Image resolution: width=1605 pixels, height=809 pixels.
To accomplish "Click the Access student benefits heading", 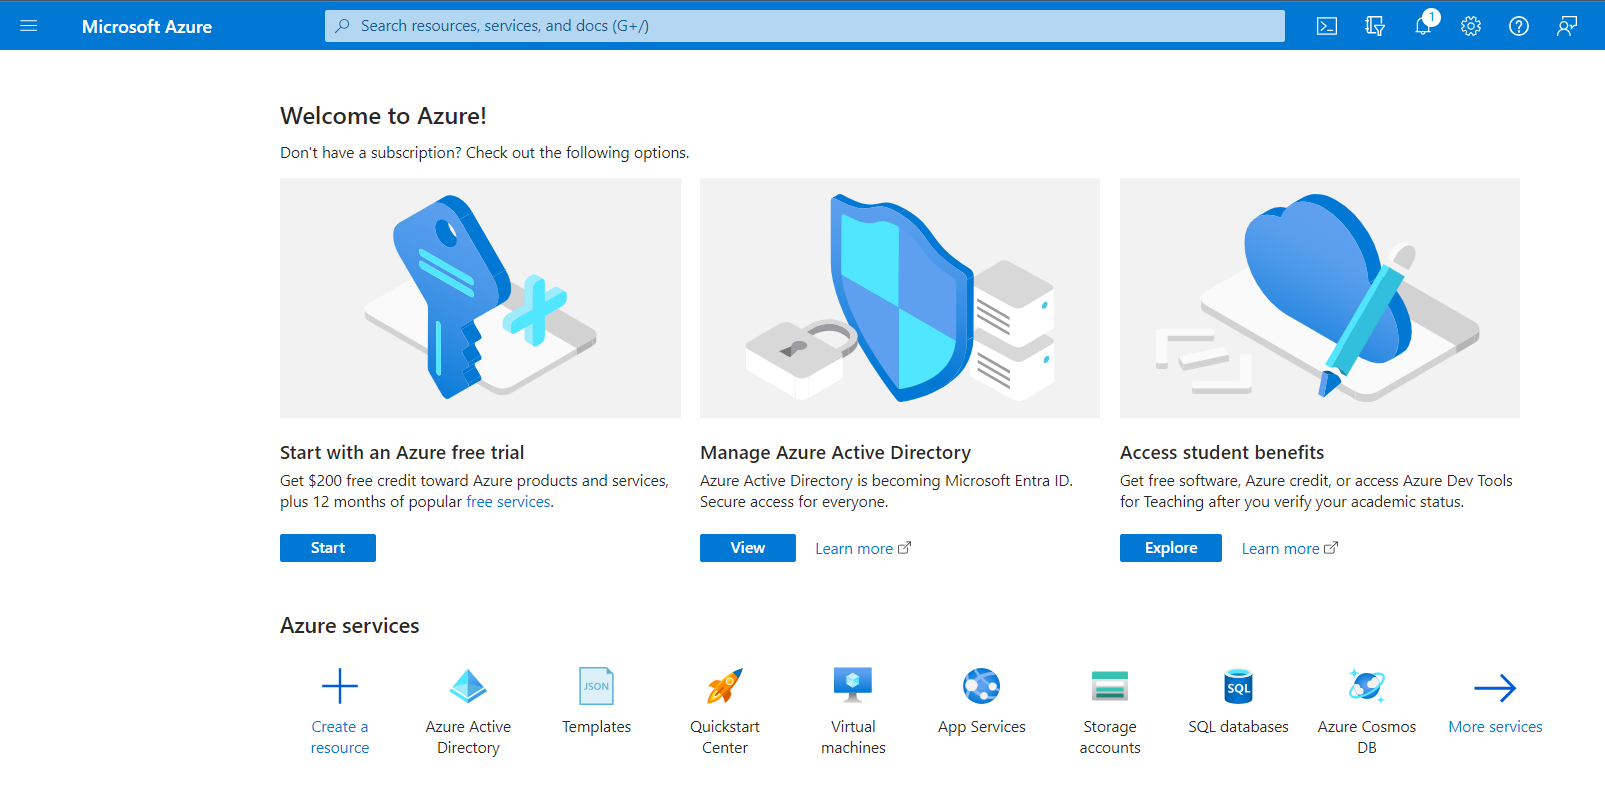I will tap(1222, 453).
